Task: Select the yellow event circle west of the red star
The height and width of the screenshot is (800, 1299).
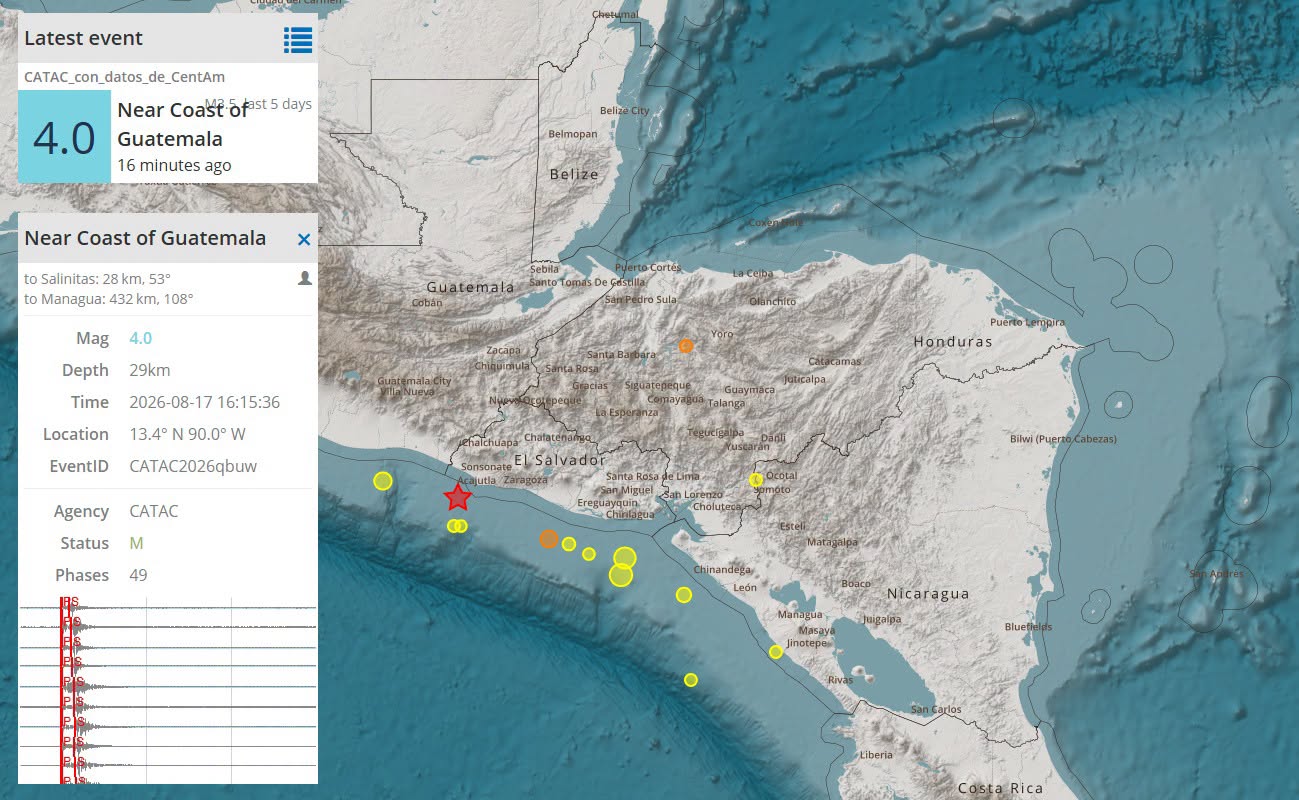Action: pos(383,481)
